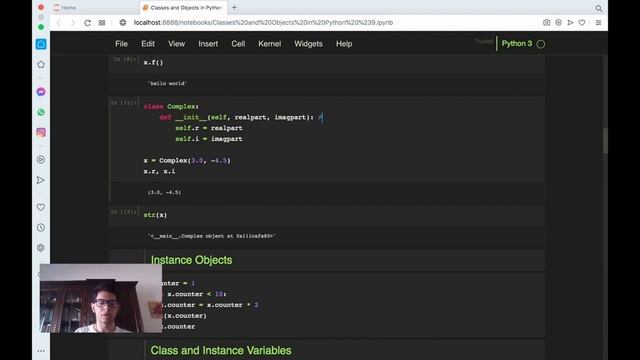Viewport: 640px width, 360px height.
Task: Click the 'x.counter * 2' code line
Action: pos(210,305)
